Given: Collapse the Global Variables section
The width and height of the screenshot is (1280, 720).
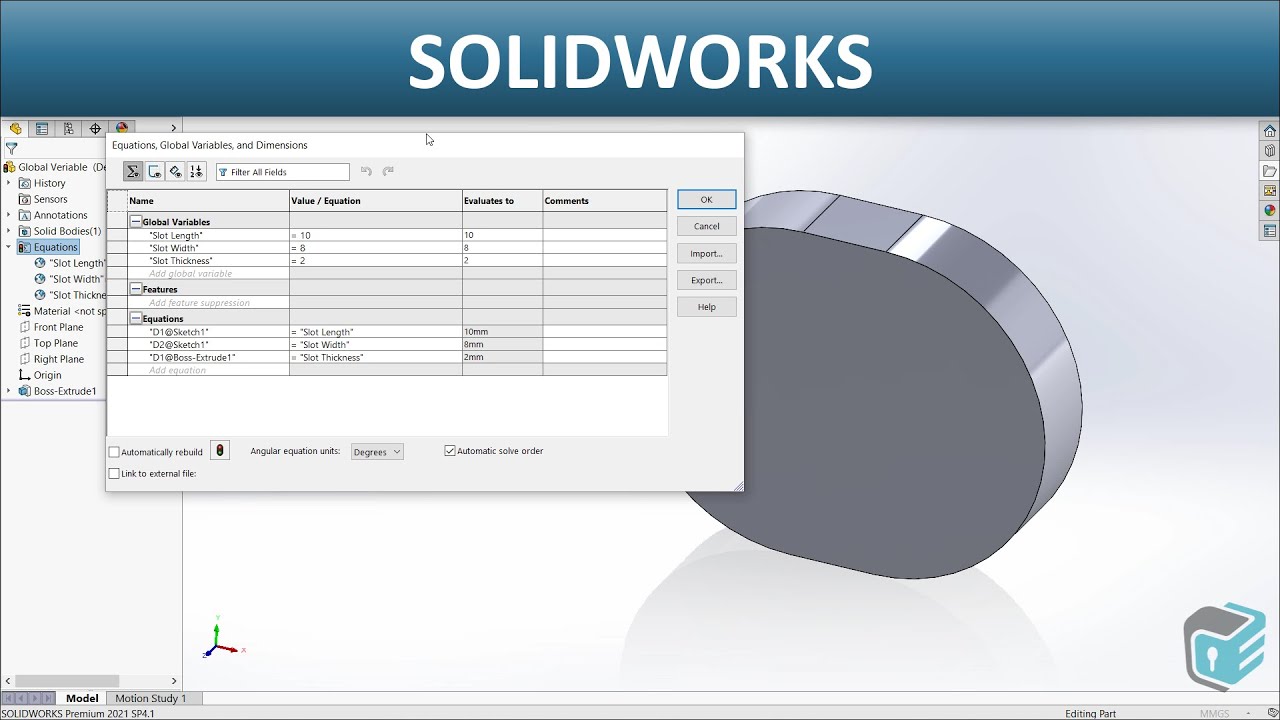Looking at the screenshot, I should (x=136, y=222).
